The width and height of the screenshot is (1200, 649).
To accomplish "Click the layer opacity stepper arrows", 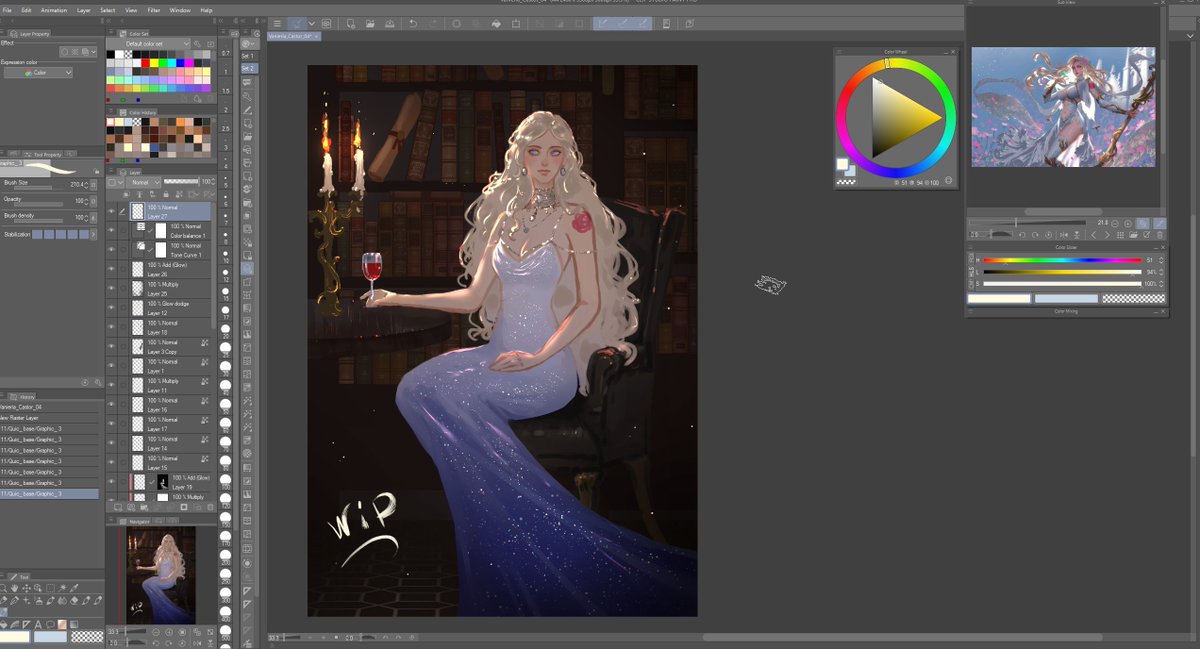I will tap(213, 182).
